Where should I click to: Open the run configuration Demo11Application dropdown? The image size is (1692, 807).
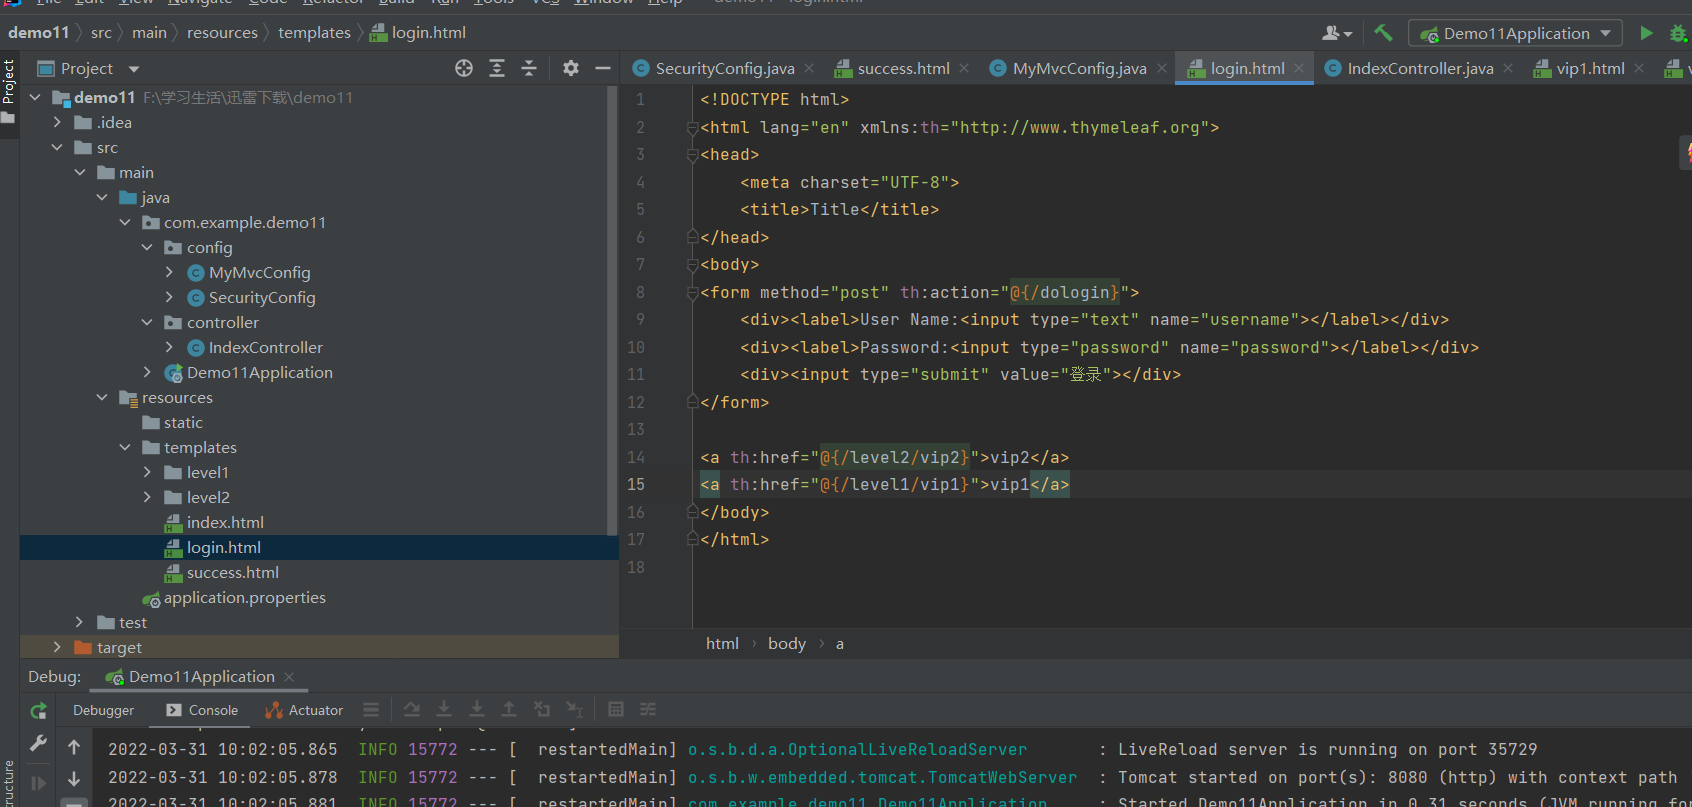[x=1515, y=33]
